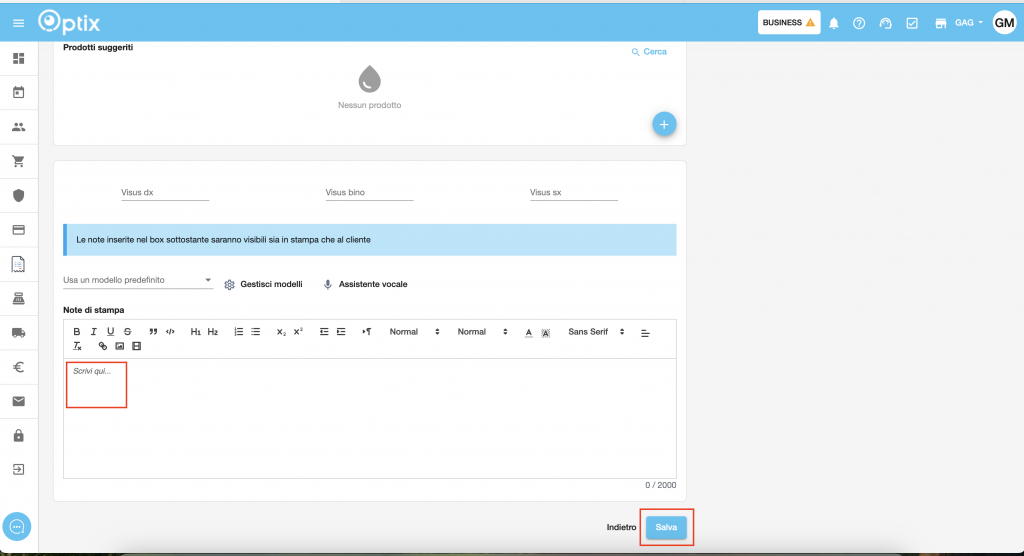1024x556 pixels.
Task: Open the hamburger menu
Action: click(18, 23)
